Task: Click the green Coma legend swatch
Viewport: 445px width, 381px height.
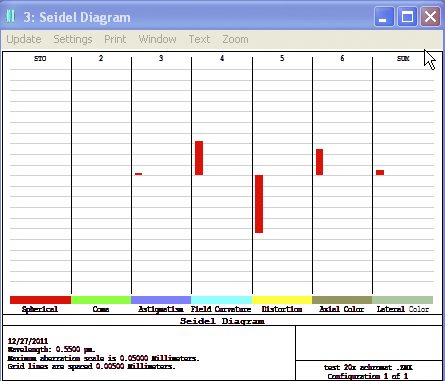Action: point(101,300)
